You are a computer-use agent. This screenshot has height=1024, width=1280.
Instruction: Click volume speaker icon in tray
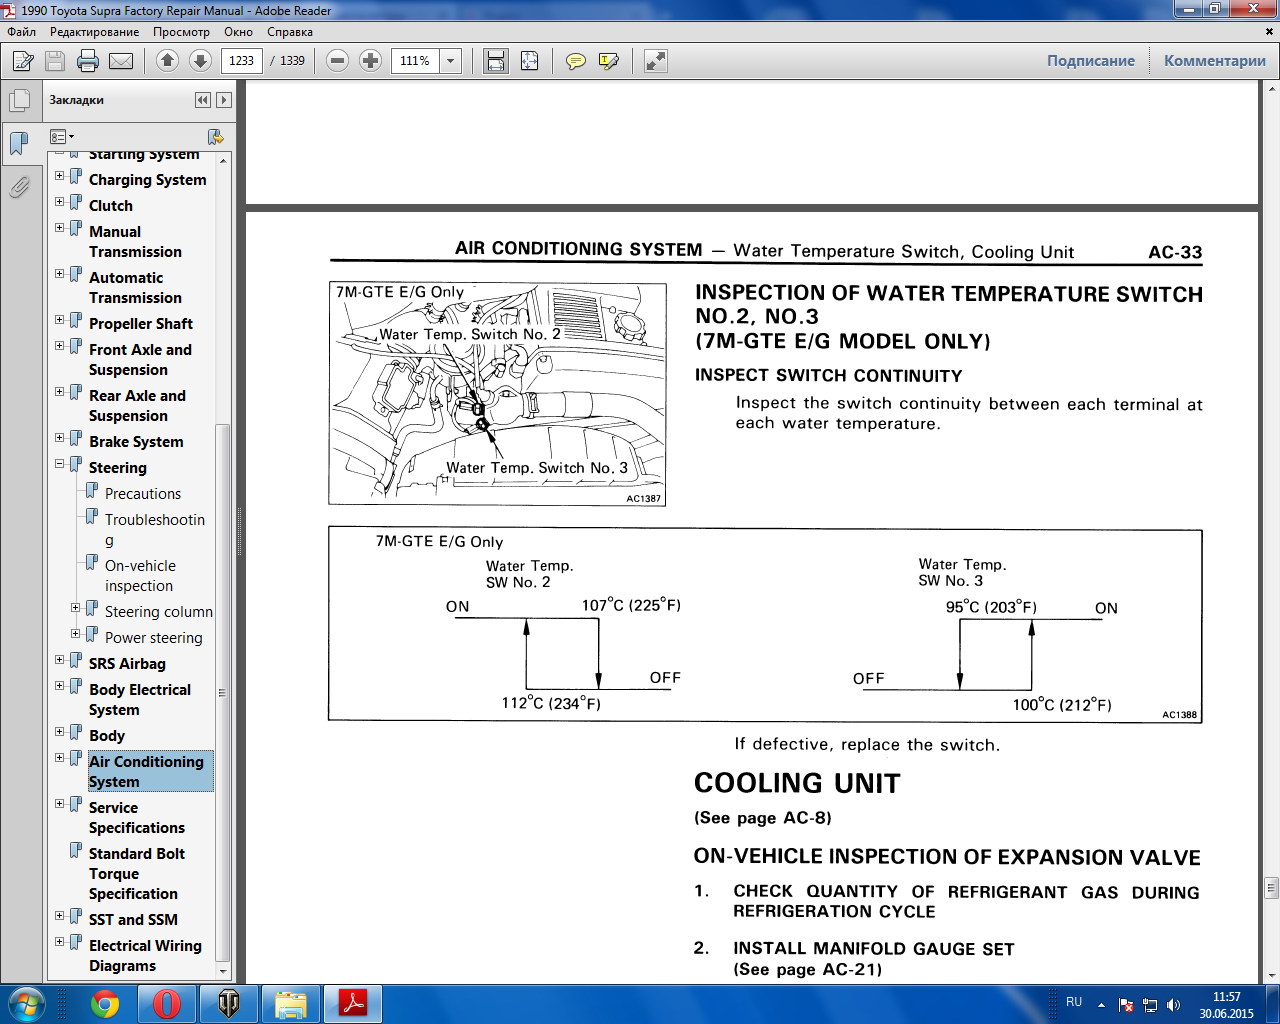[x=1173, y=1005]
